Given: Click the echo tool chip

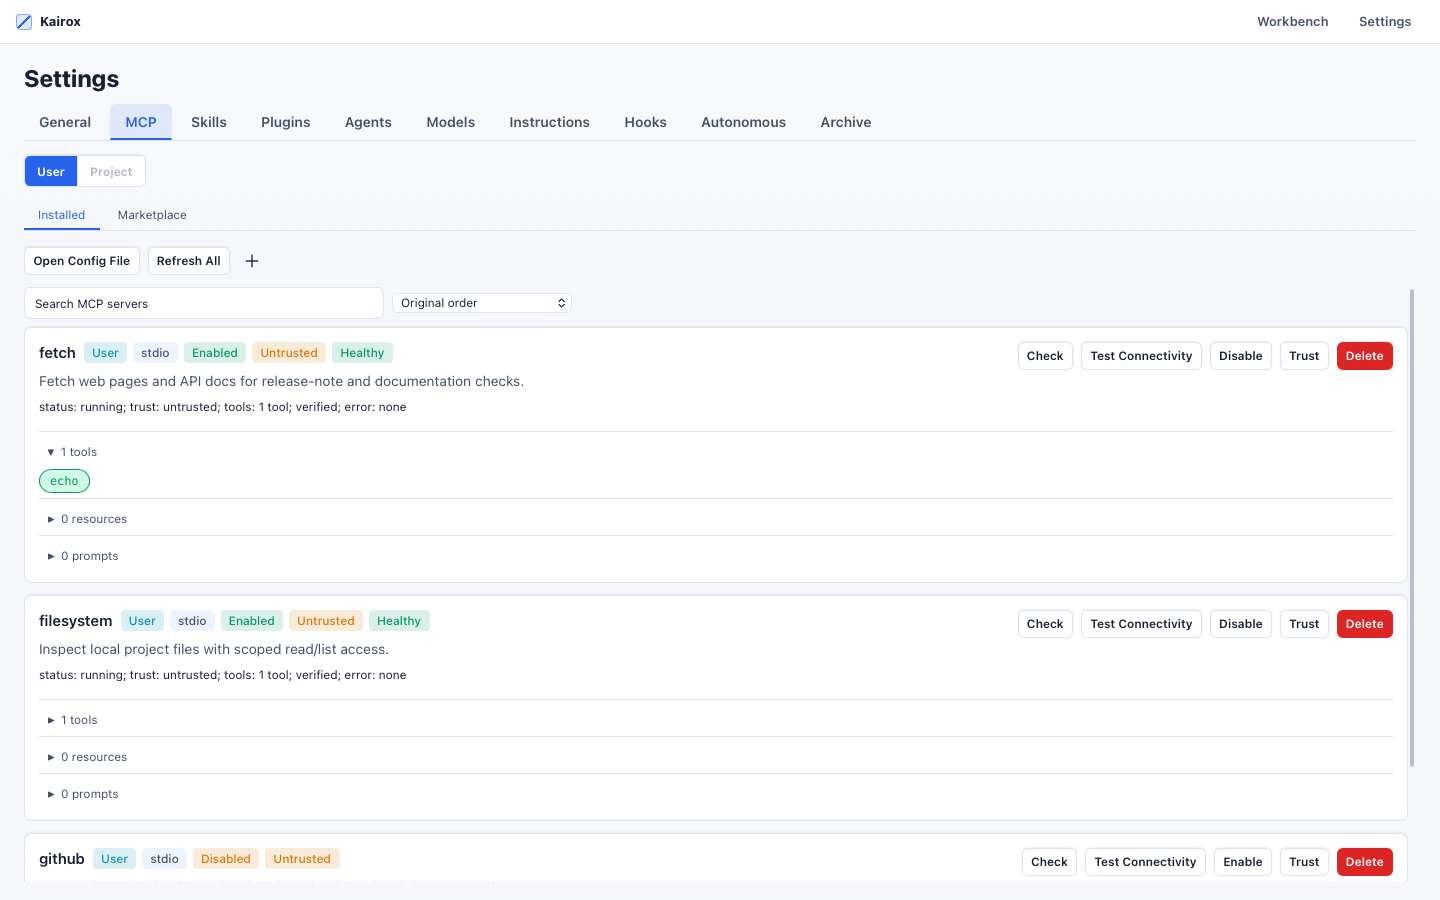Looking at the screenshot, I should pos(64,481).
